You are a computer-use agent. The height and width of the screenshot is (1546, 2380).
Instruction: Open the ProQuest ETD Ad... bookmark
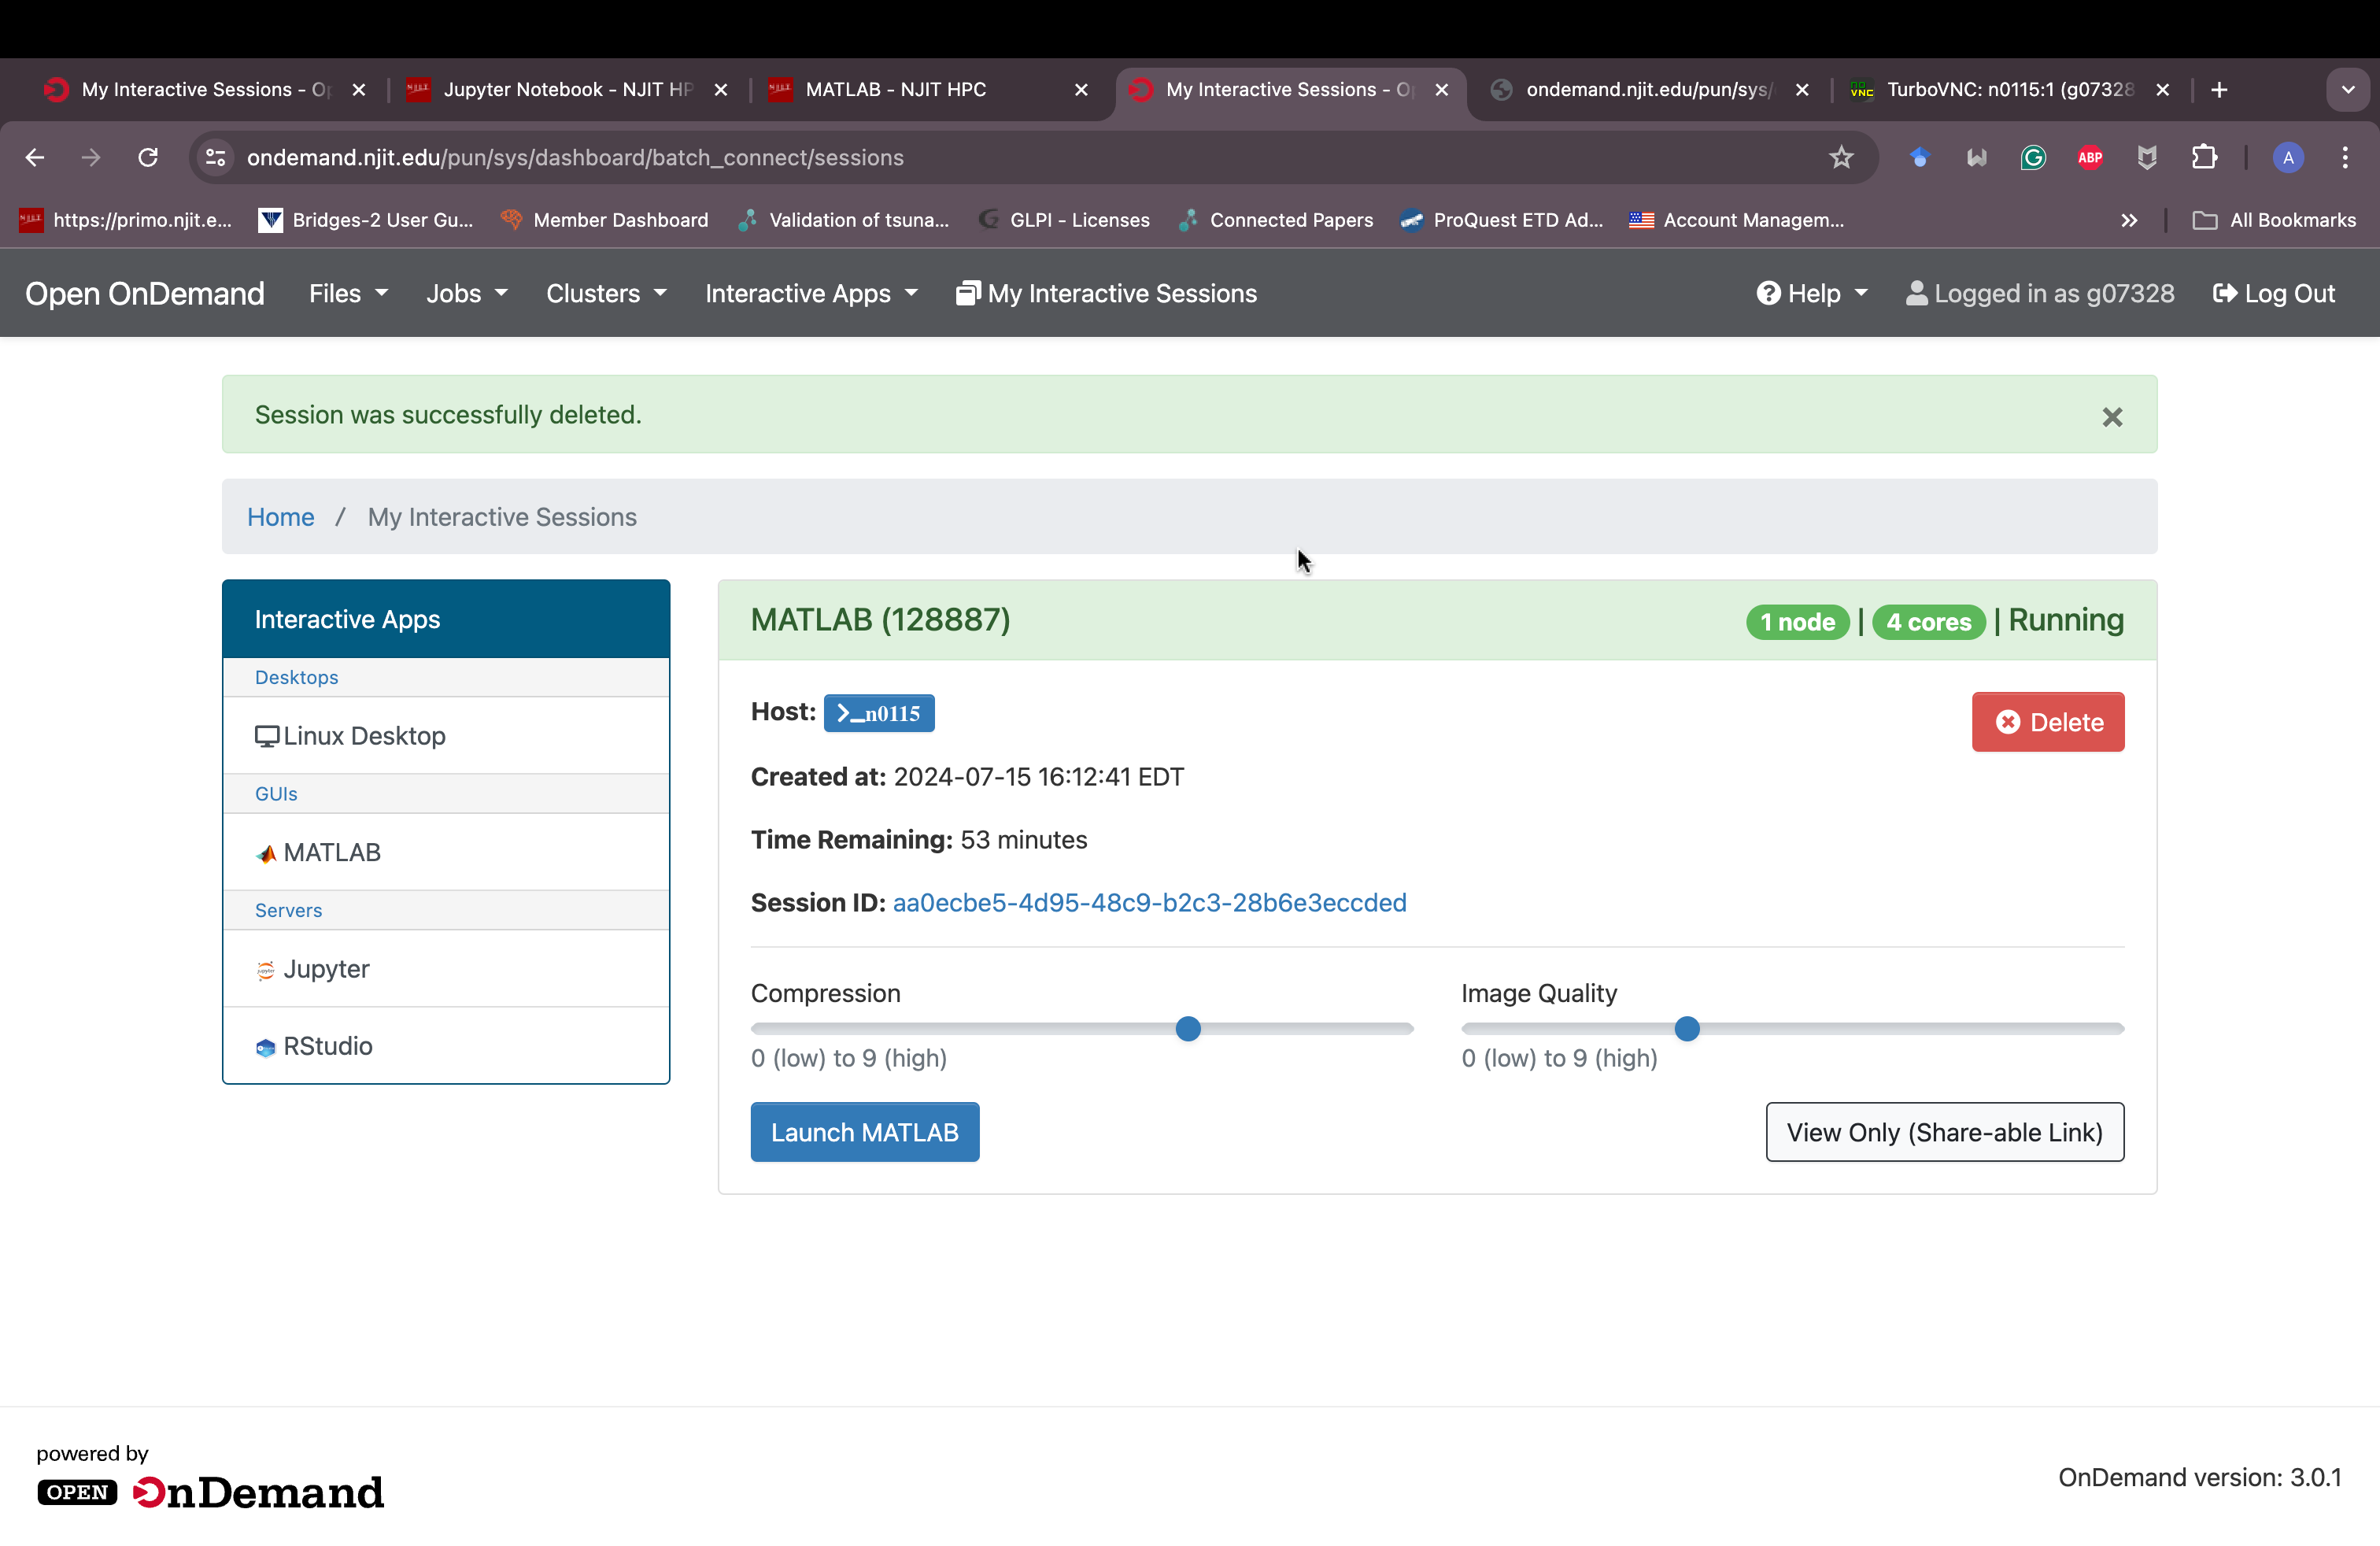point(1501,220)
